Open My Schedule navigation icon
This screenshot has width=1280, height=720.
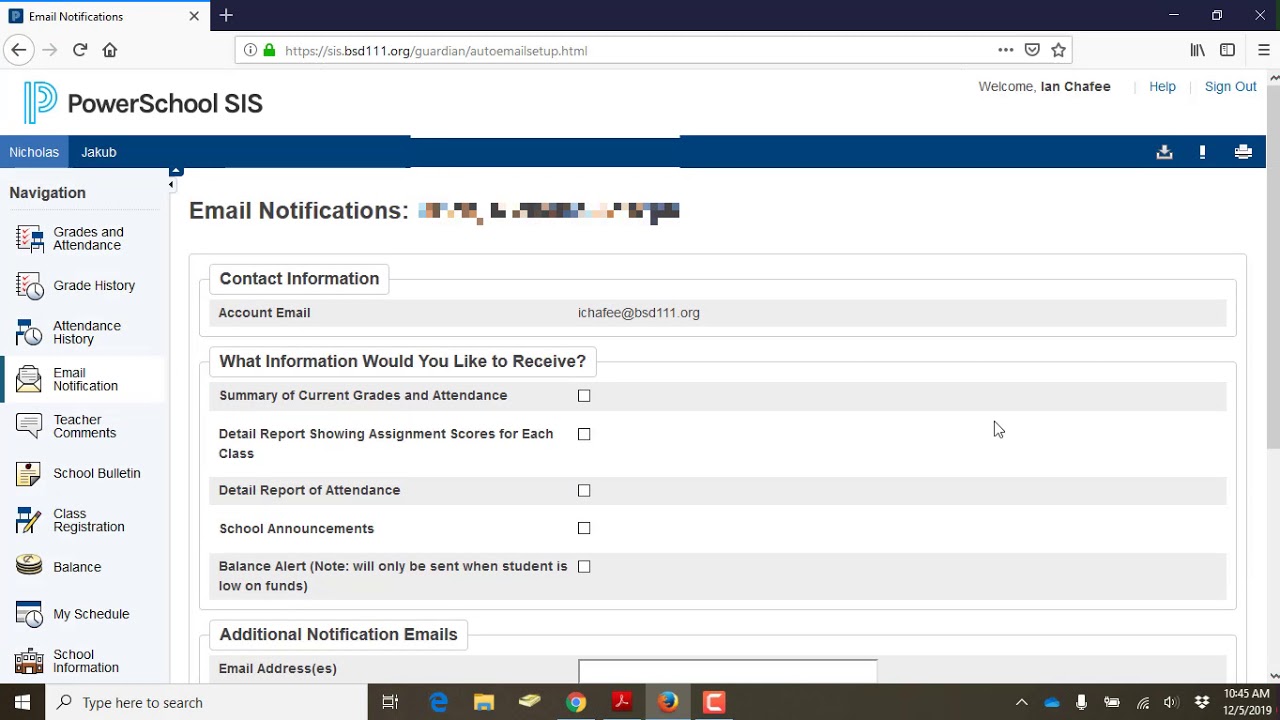point(30,614)
